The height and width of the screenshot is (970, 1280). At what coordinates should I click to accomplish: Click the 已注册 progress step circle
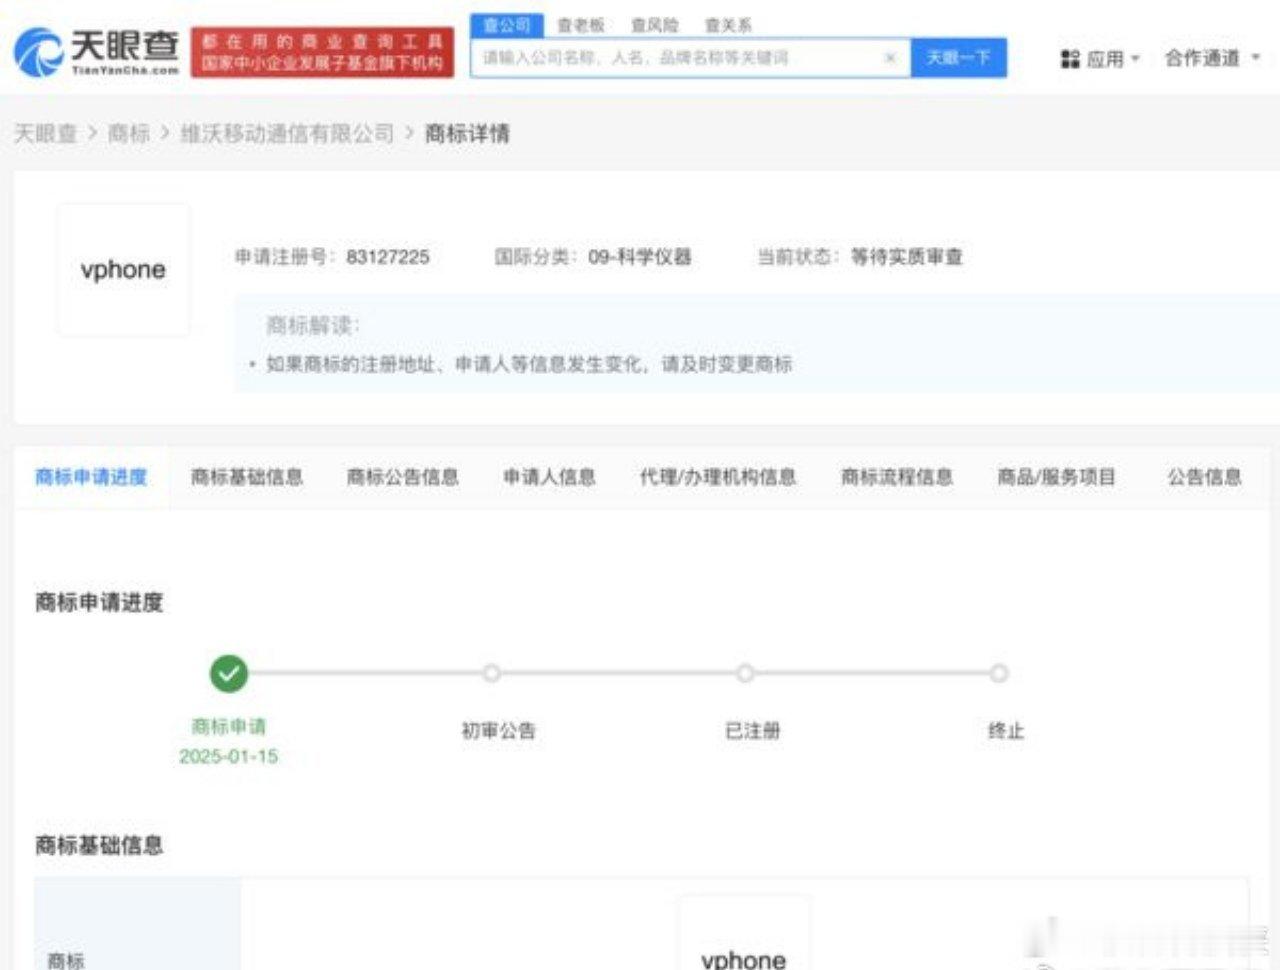point(745,673)
